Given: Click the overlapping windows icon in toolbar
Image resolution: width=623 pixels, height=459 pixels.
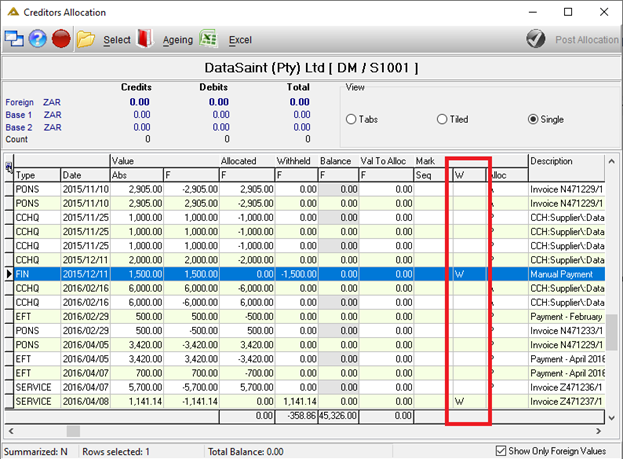Looking at the screenshot, I should [14, 39].
